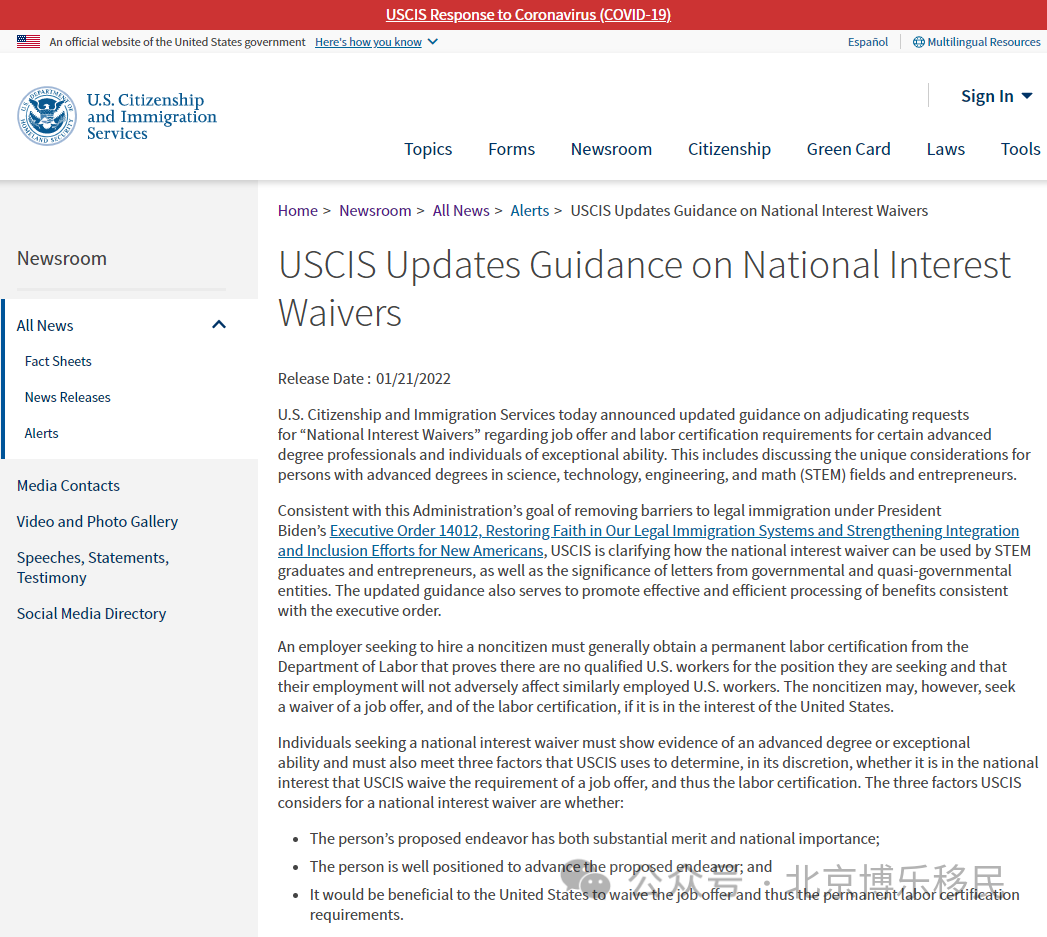Click the official website of US government text
Viewport: 1047px width, 937px height.
tap(177, 42)
